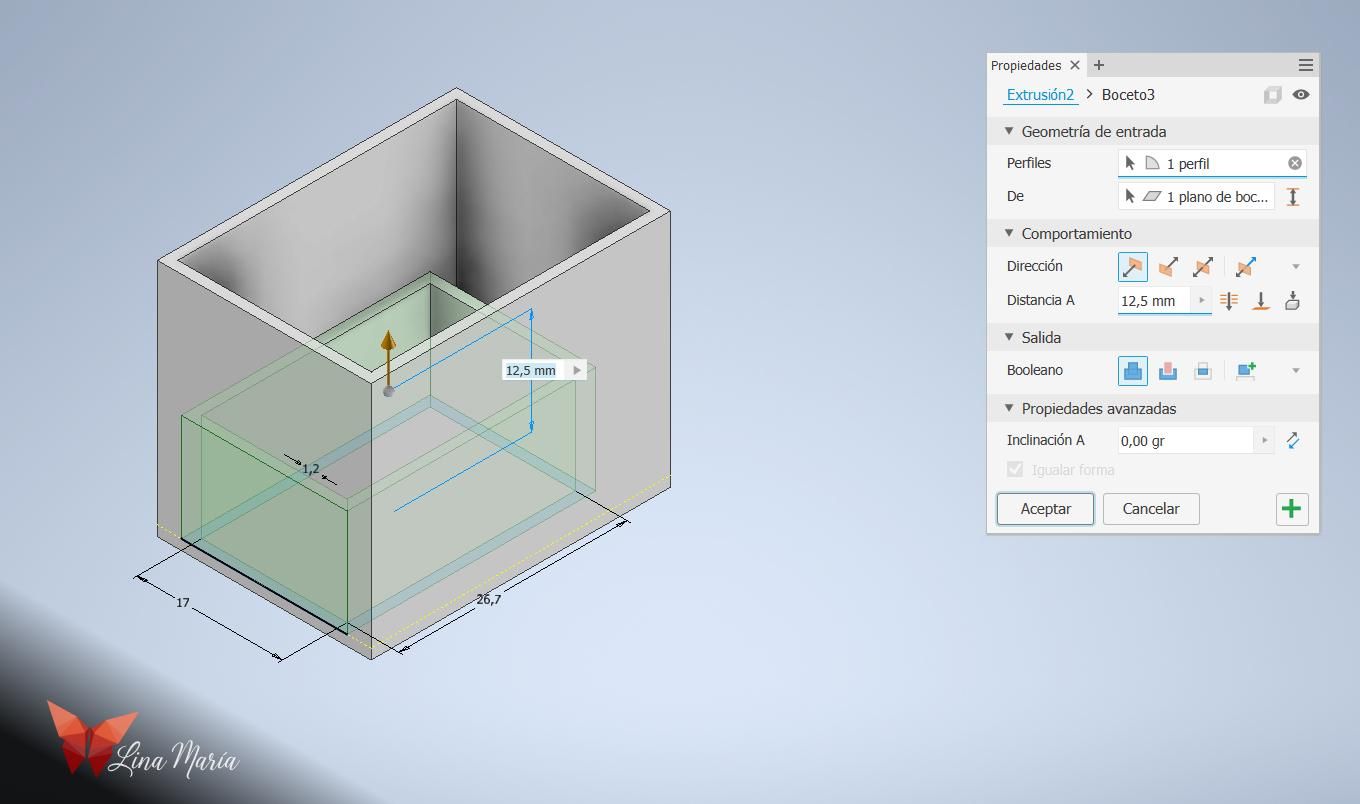Collapse the Geometría de entrada section

click(x=1009, y=131)
